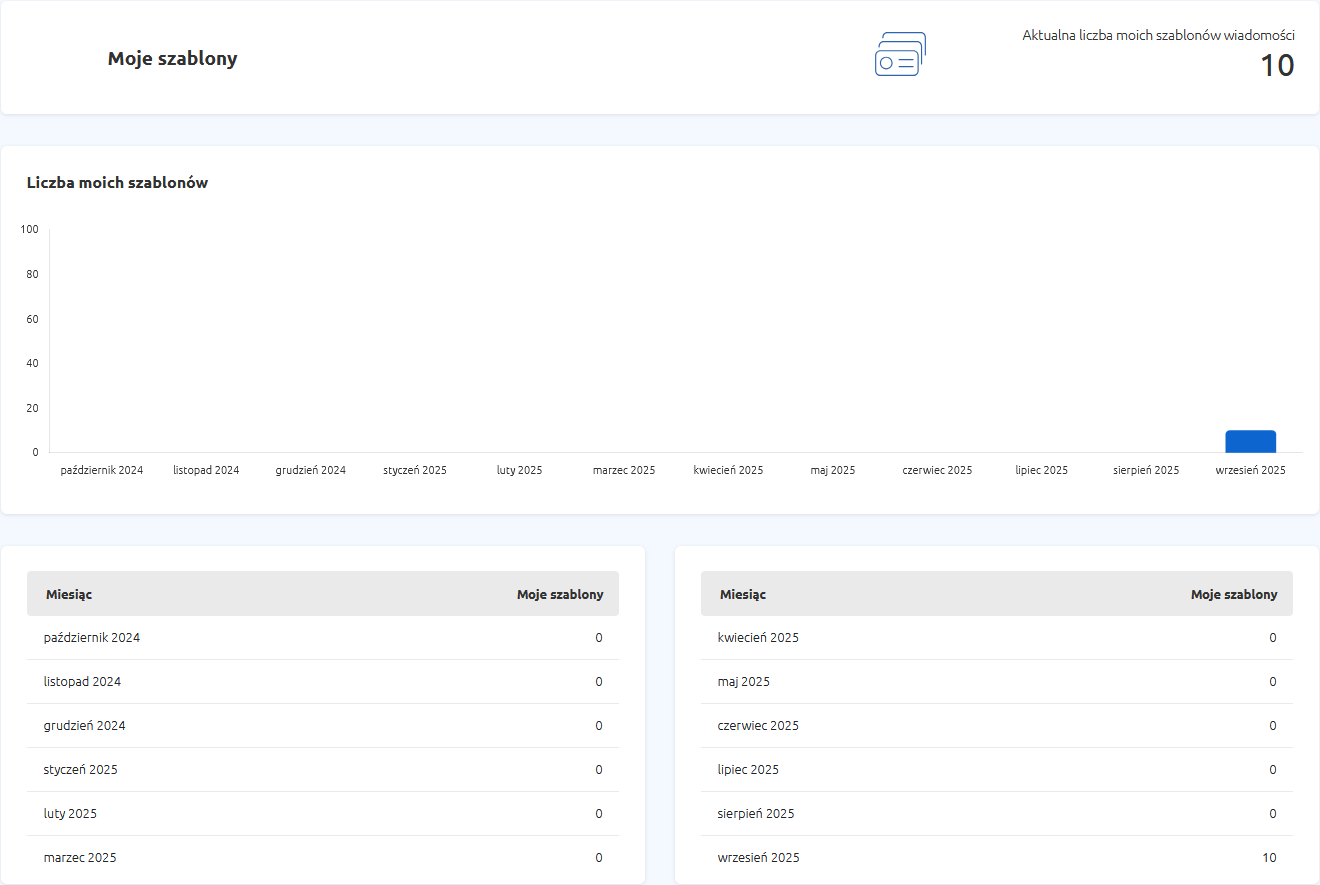
Task: Select październik 2024 label on chart axis
Action: pos(102,470)
